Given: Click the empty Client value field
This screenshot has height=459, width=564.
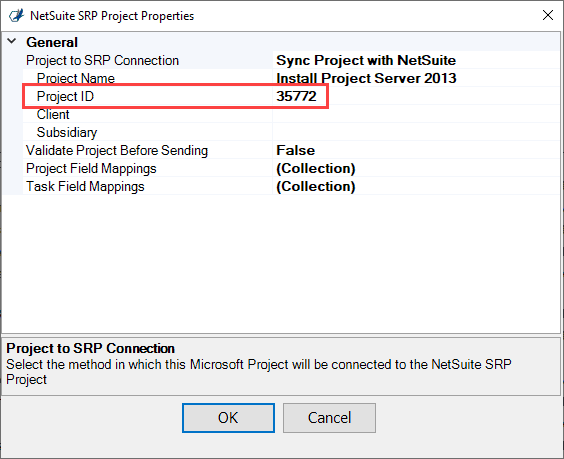Looking at the screenshot, I should (x=416, y=114).
